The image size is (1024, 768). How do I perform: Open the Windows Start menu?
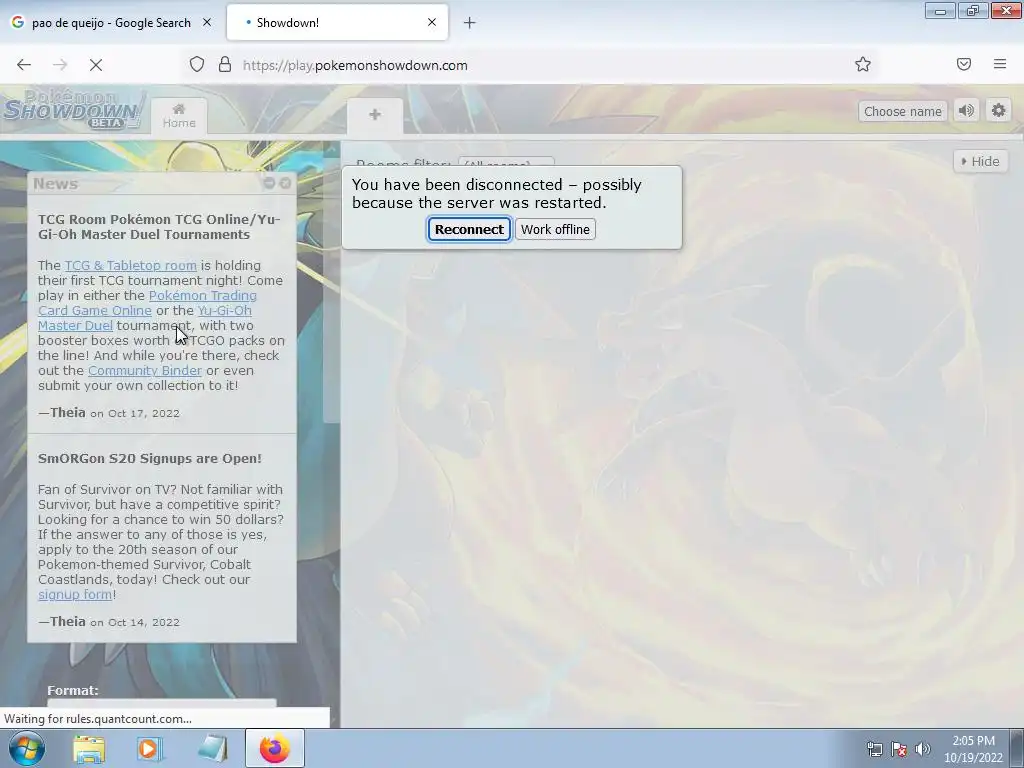click(27, 748)
